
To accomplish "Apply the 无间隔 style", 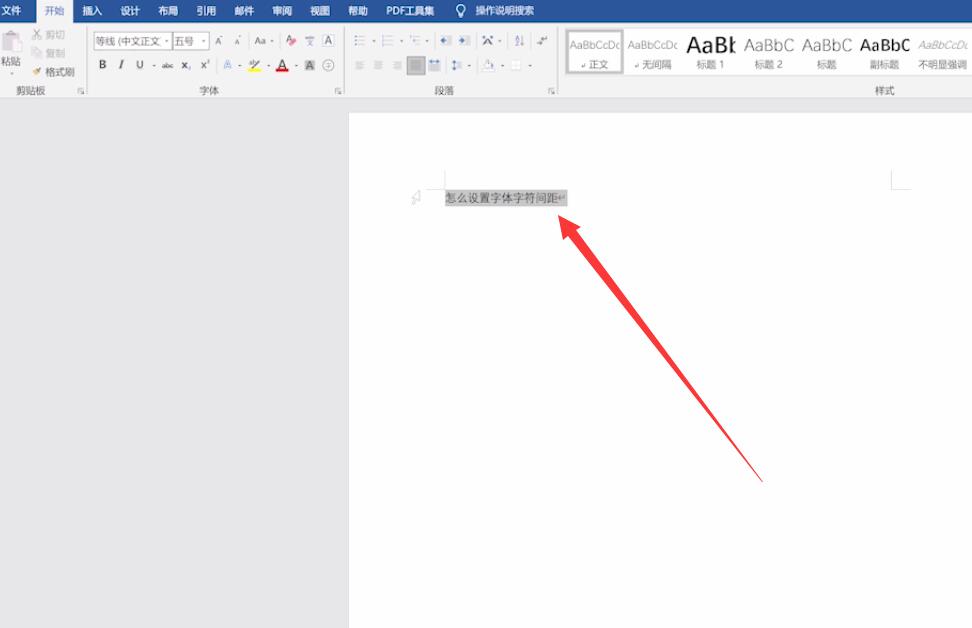I will point(652,52).
